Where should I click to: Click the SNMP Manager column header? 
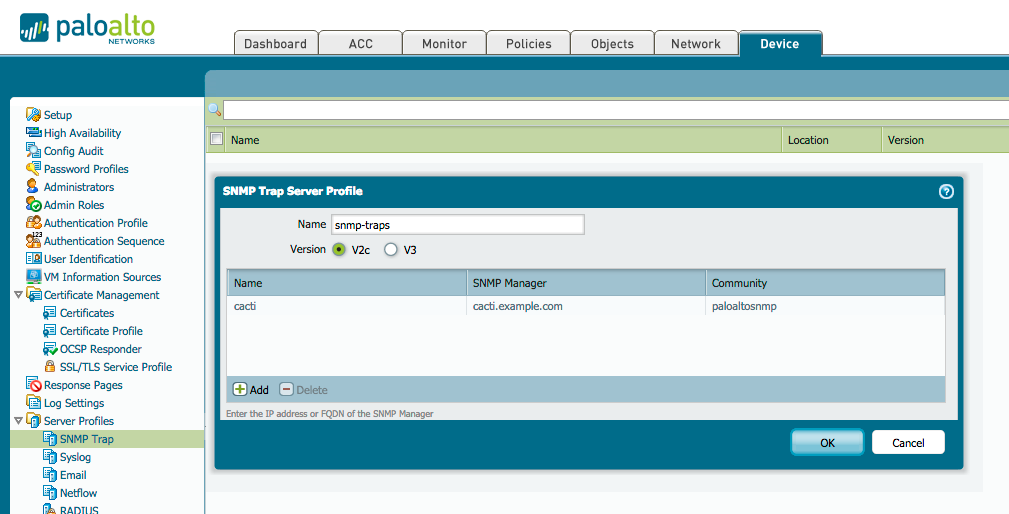(586, 283)
